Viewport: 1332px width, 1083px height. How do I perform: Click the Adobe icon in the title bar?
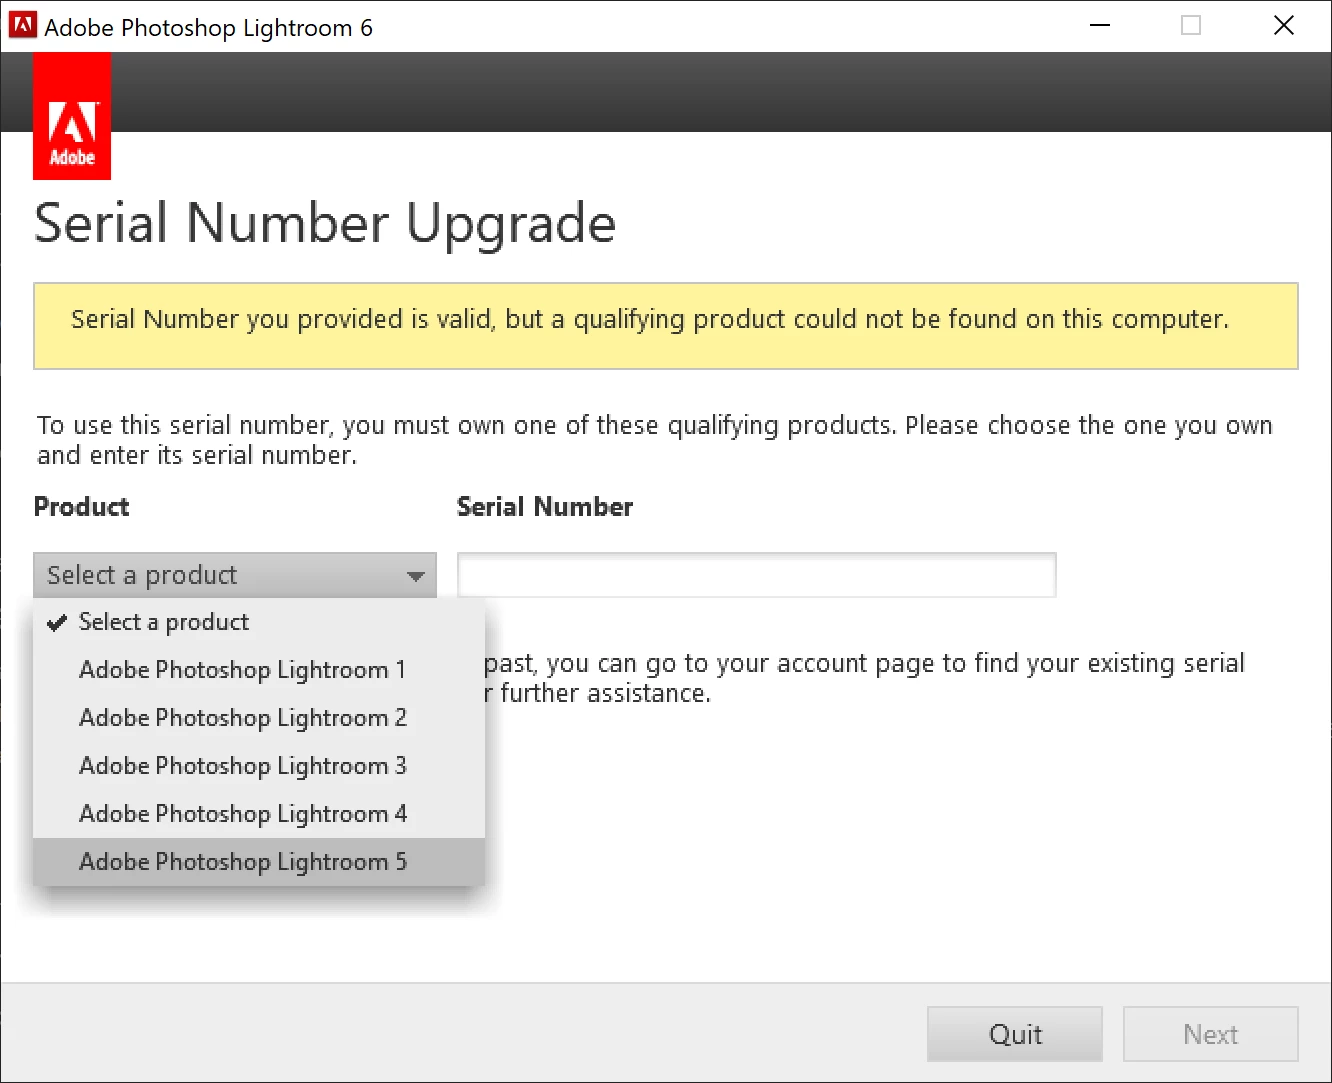click(22, 26)
